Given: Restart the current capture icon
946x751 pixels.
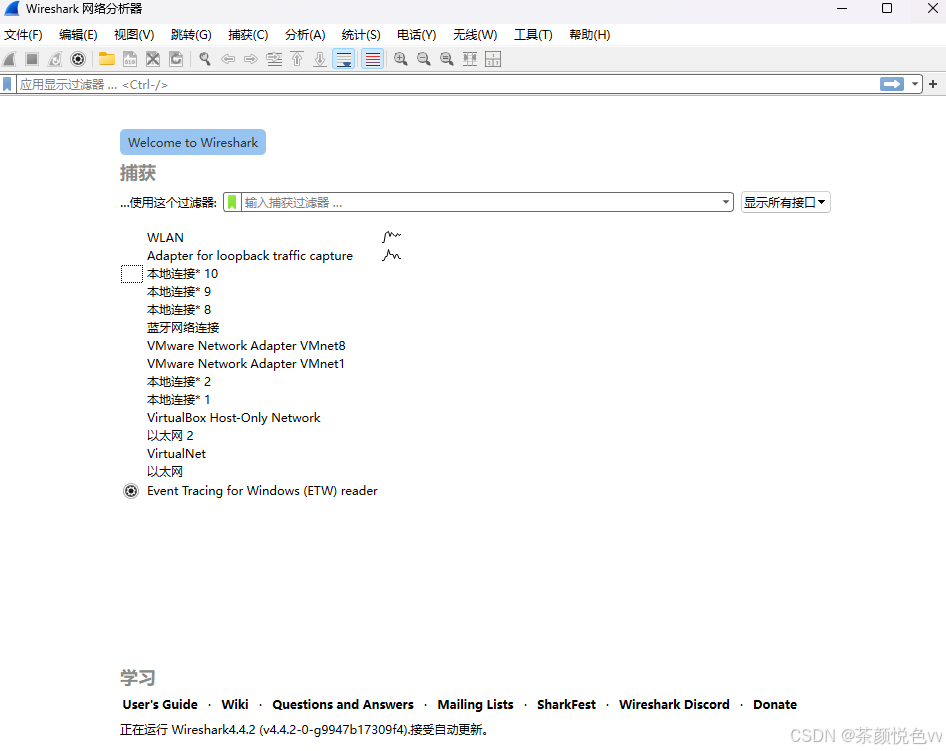Looking at the screenshot, I should [x=55, y=59].
